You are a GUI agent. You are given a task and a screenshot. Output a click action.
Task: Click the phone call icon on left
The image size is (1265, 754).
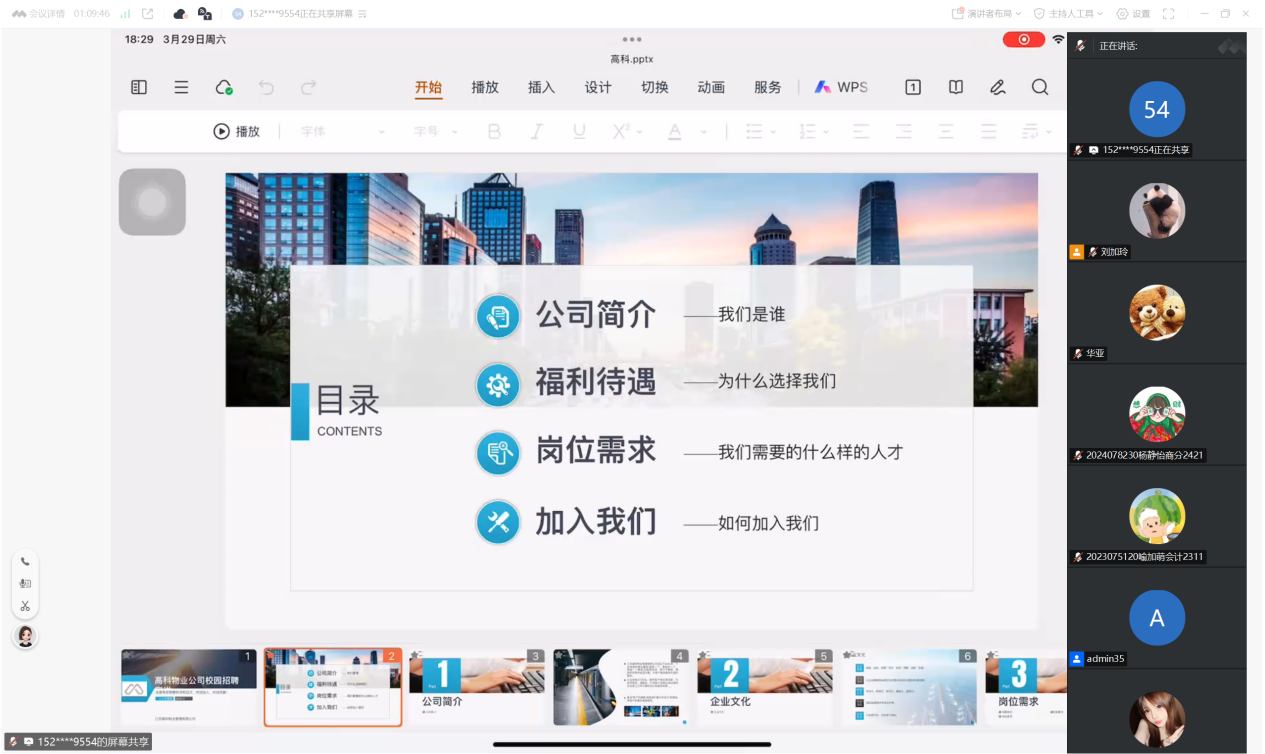click(x=25, y=562)
